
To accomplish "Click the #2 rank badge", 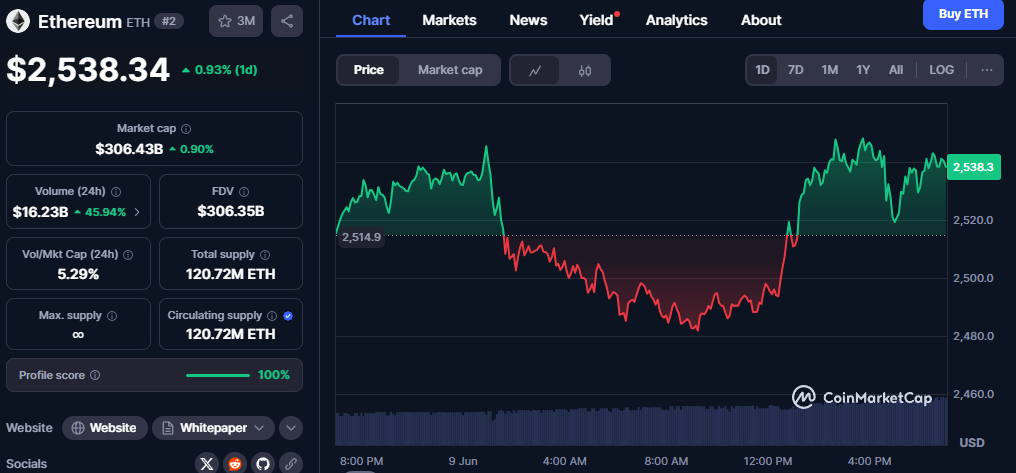I will 169,21.
